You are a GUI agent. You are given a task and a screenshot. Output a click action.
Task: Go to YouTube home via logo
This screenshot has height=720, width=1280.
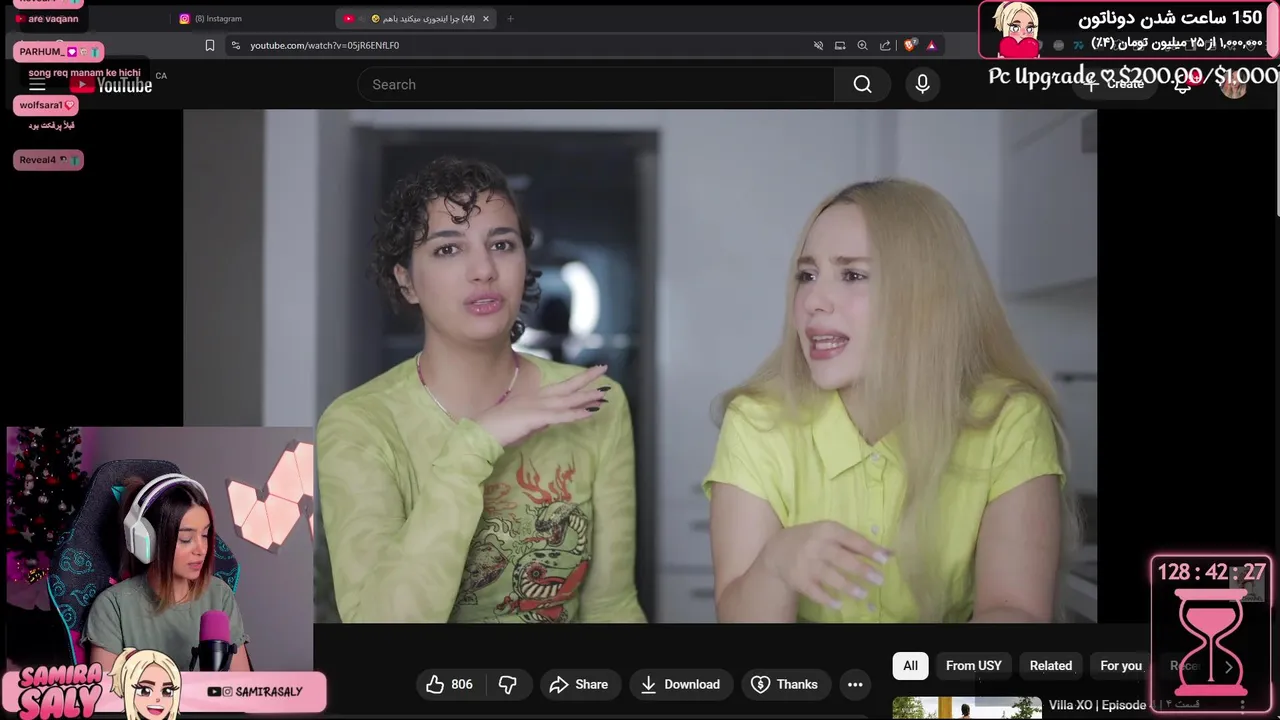pyautogui.click(x=111, y=85)
